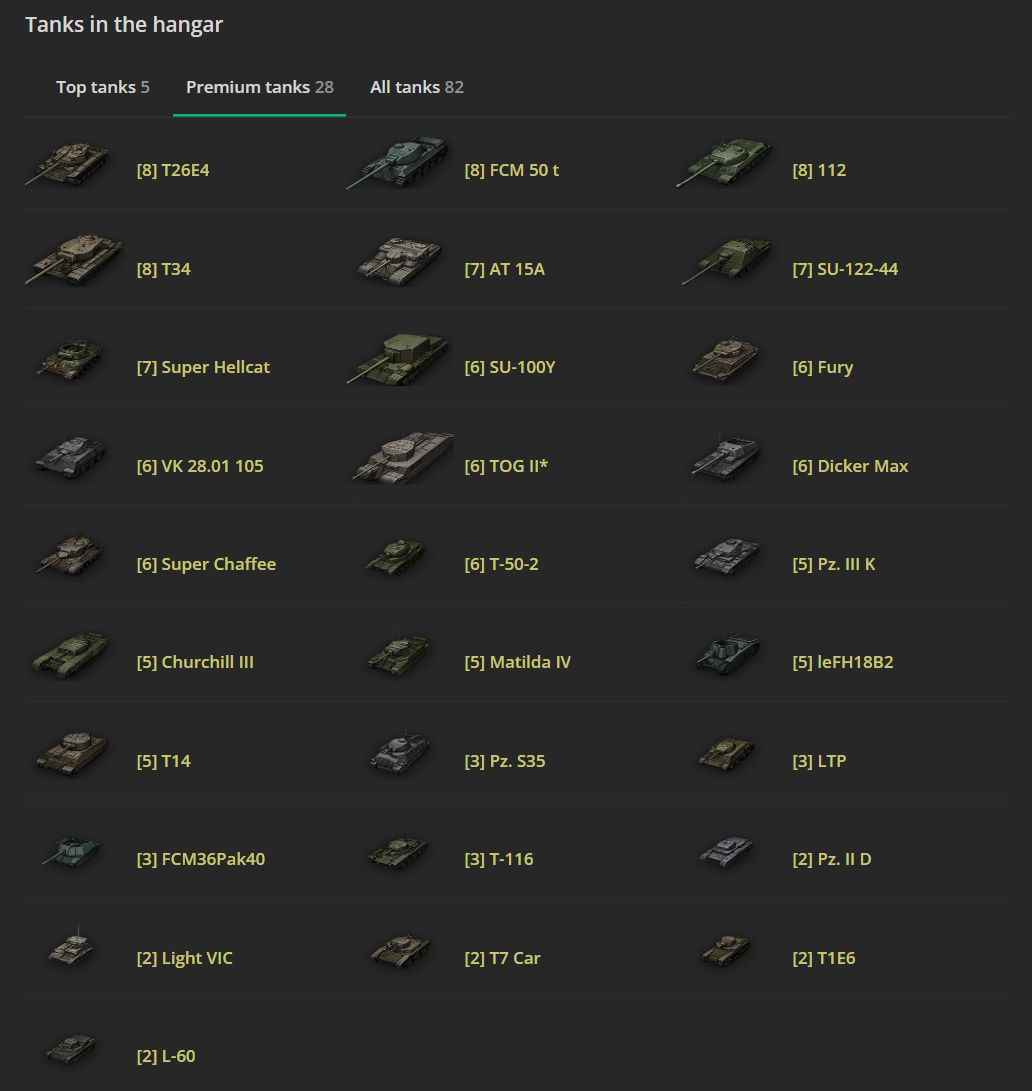Open the [6] Fury tank link
The image size is (1032, 1091).
(x=822, y=367)
